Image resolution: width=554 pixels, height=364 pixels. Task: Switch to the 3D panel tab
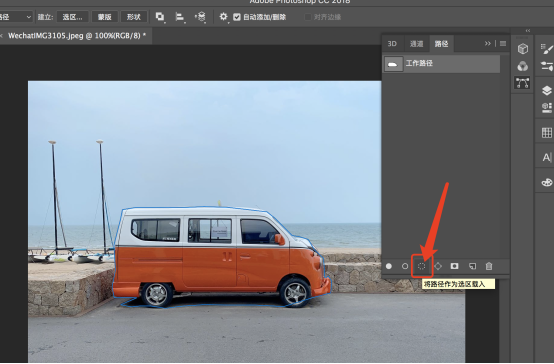[x=392, y=44]
